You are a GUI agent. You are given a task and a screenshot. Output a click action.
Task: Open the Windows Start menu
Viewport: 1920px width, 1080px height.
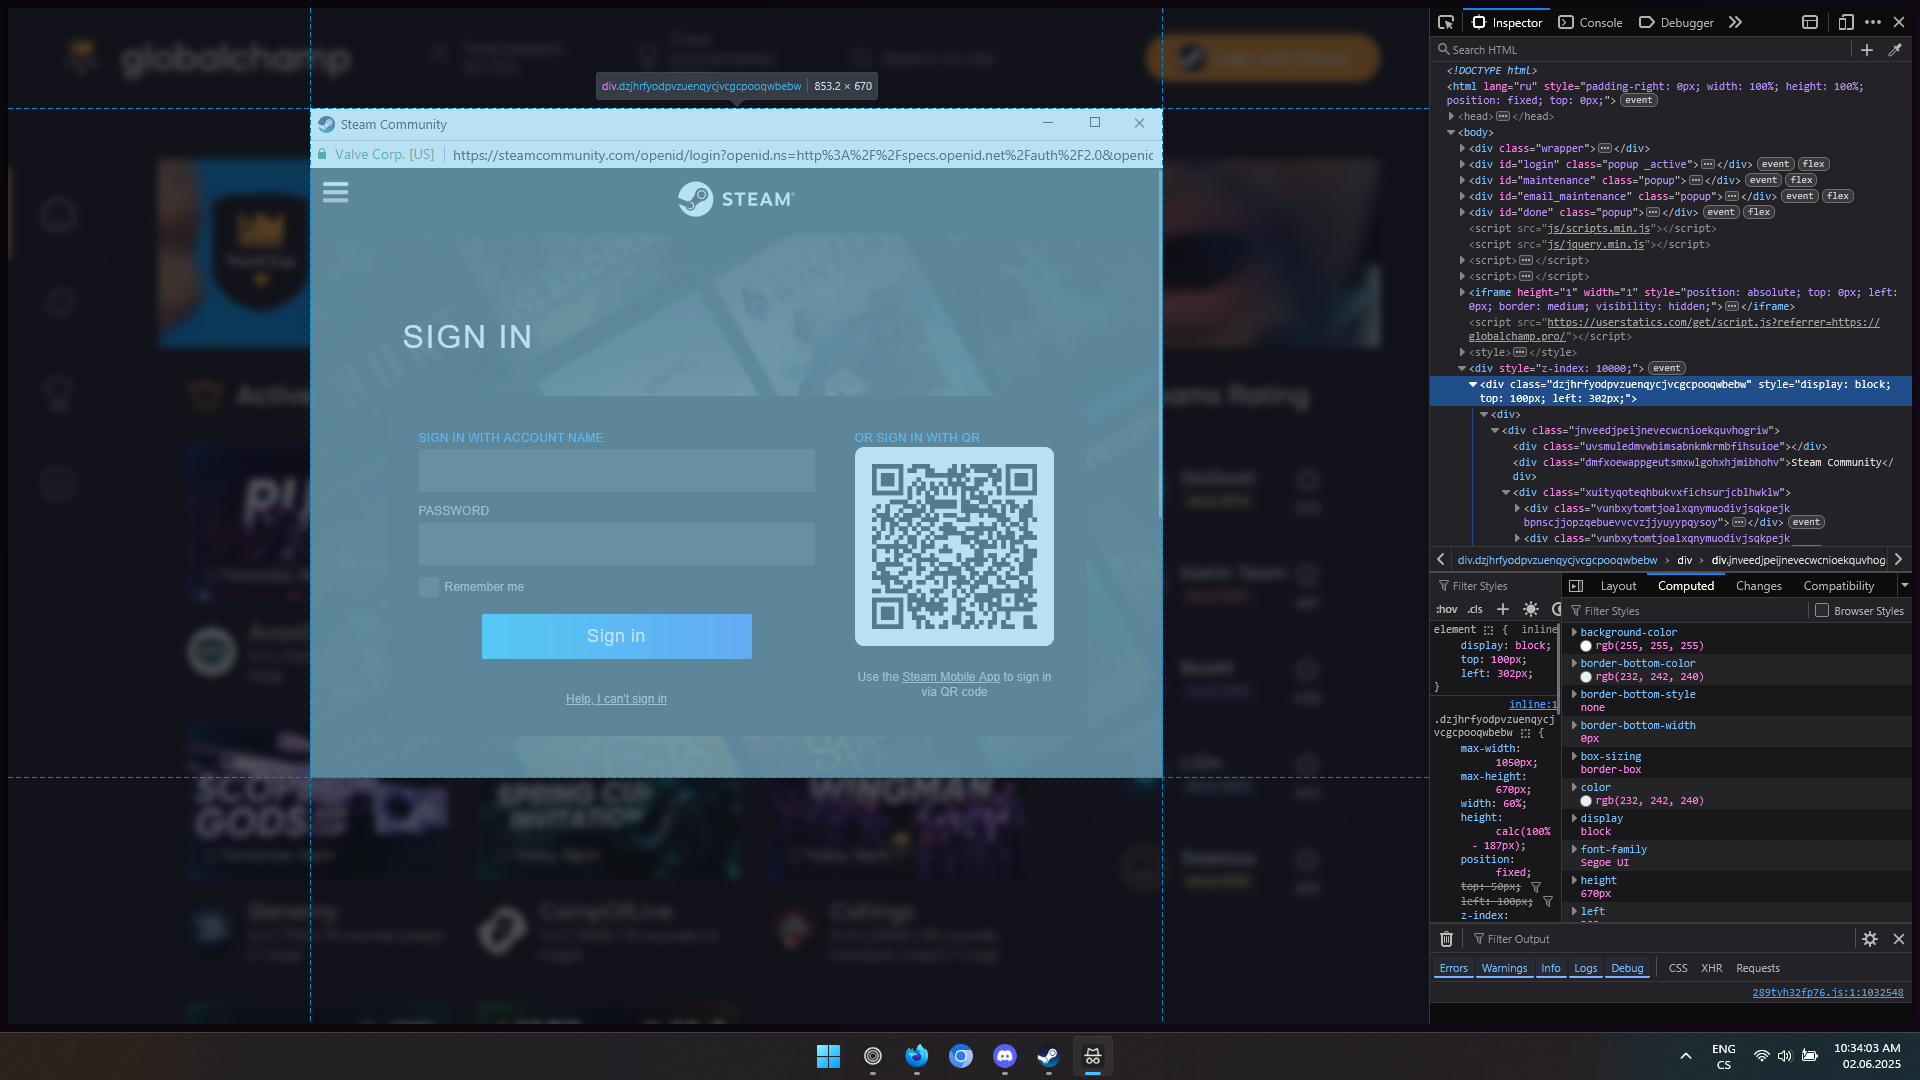(828, 1056)
